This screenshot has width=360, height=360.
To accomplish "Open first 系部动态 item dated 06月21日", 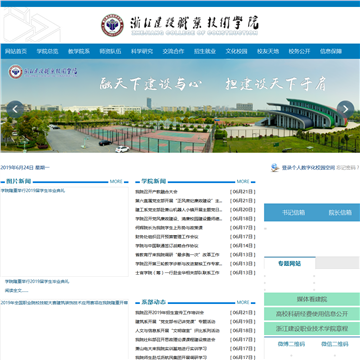I will [x=169, y=313].
